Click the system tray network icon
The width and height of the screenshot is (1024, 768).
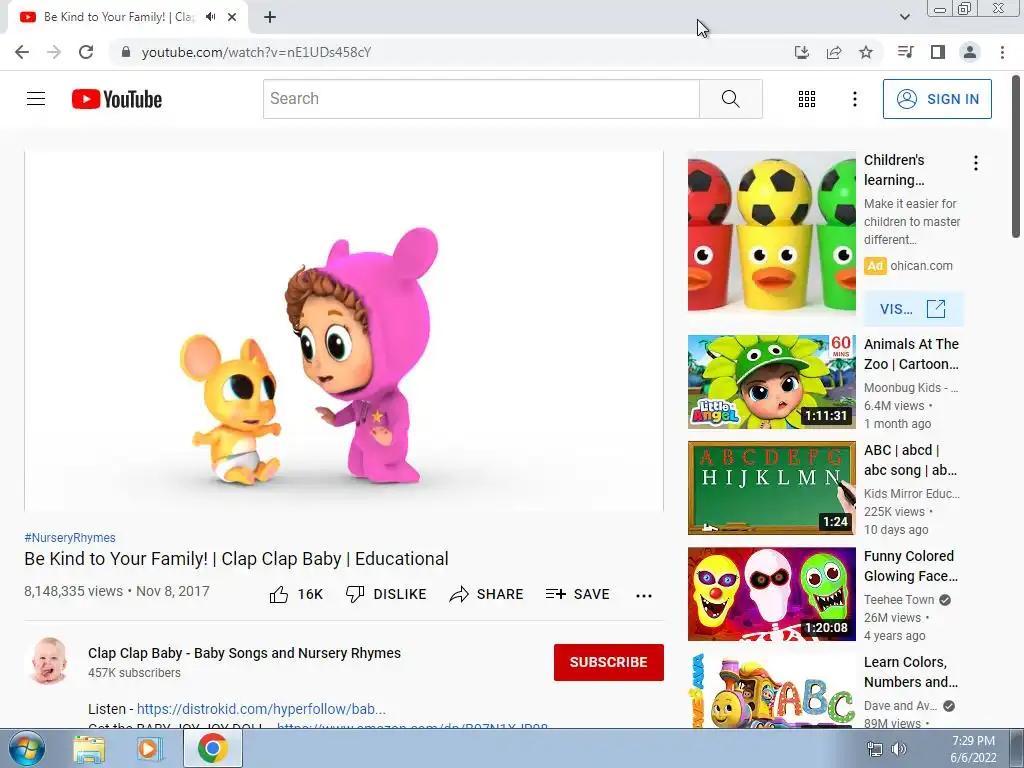[x=874, y=749]
